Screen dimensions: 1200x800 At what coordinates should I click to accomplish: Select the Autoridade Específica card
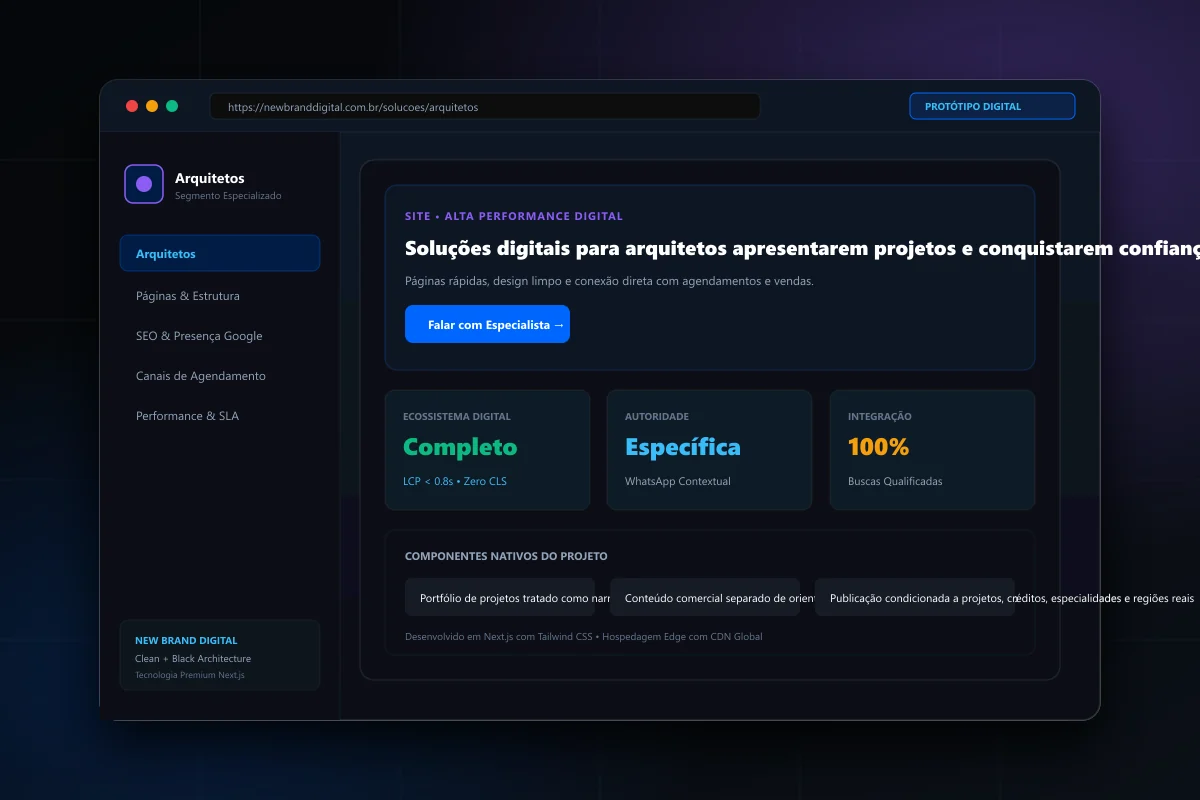coord(709,450)
